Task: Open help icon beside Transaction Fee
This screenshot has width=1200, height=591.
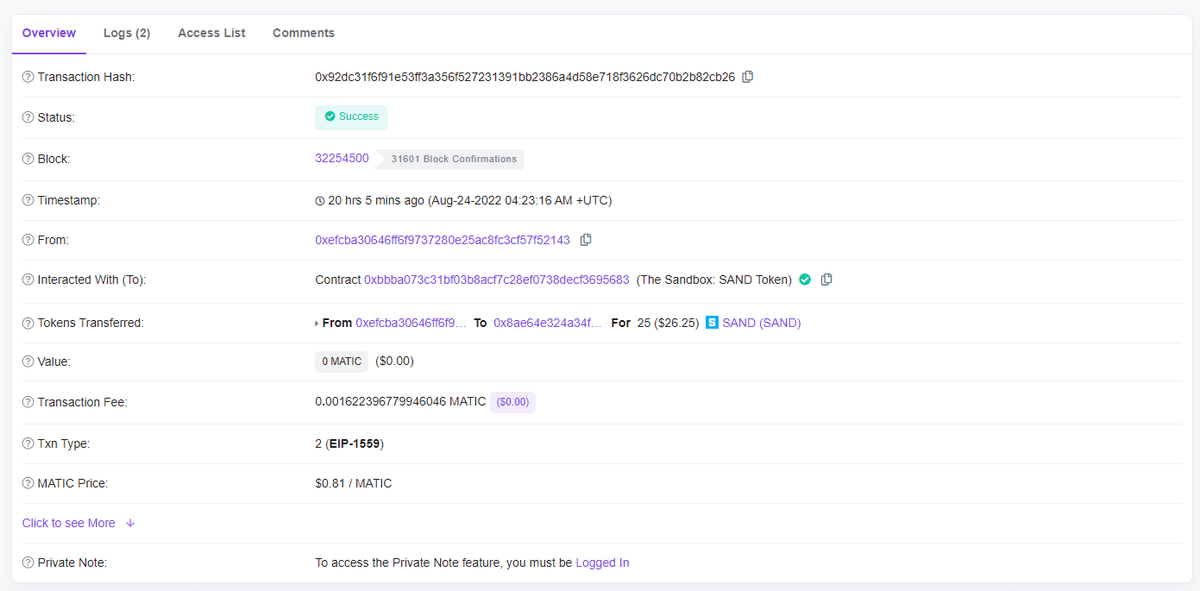Action: [28, 402]
